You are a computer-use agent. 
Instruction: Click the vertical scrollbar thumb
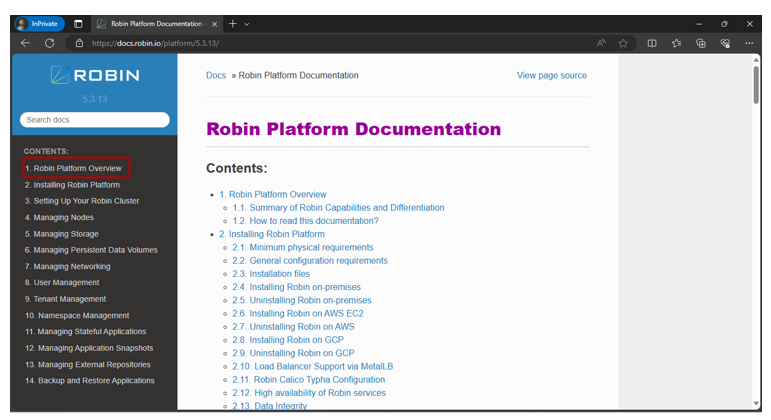pyautogui.click(x=756, y=84)
